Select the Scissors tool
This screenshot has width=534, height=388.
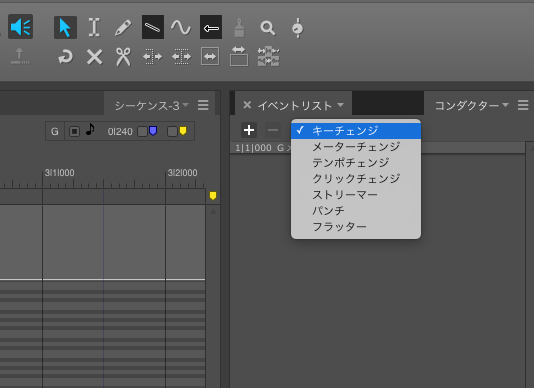(123, 57)
